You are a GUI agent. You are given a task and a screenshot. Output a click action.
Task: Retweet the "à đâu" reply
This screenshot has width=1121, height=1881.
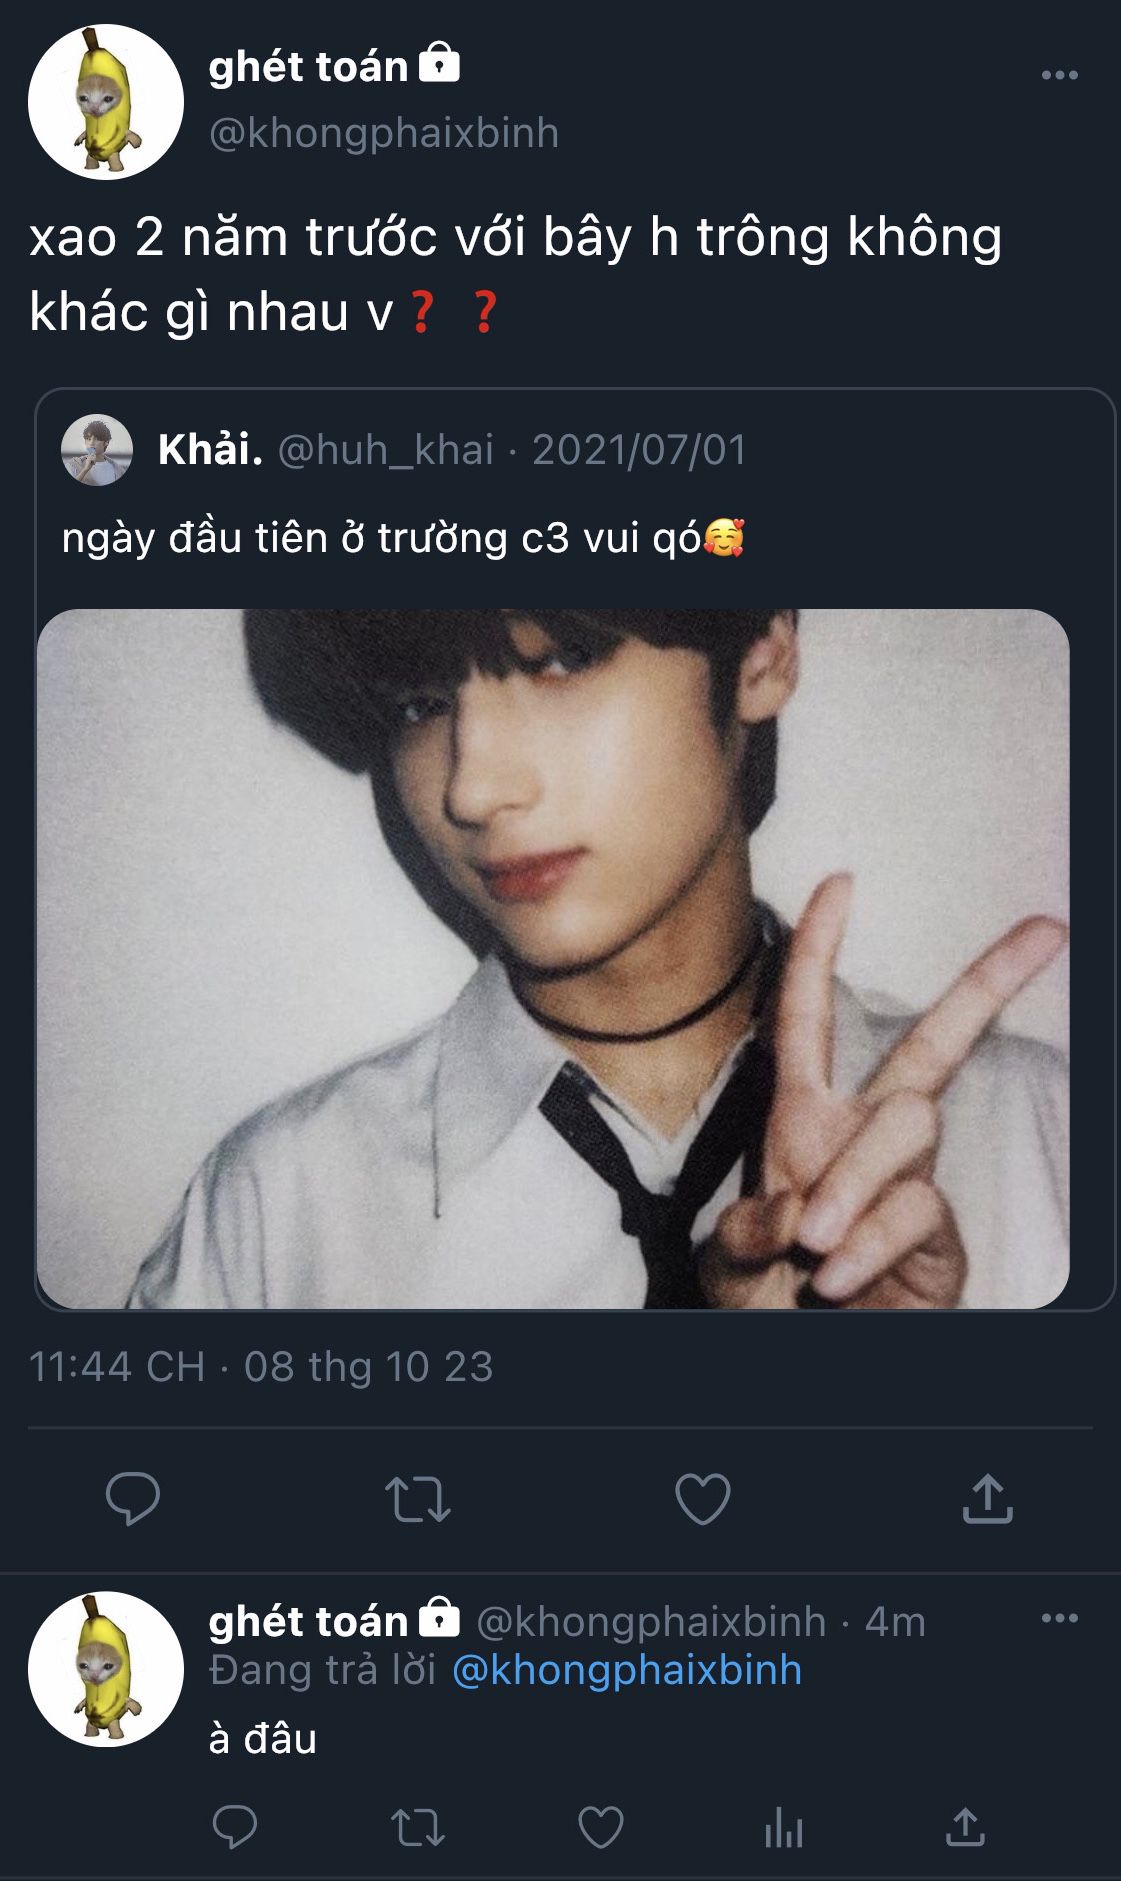pyautogui.click(x=418, y=1827)
